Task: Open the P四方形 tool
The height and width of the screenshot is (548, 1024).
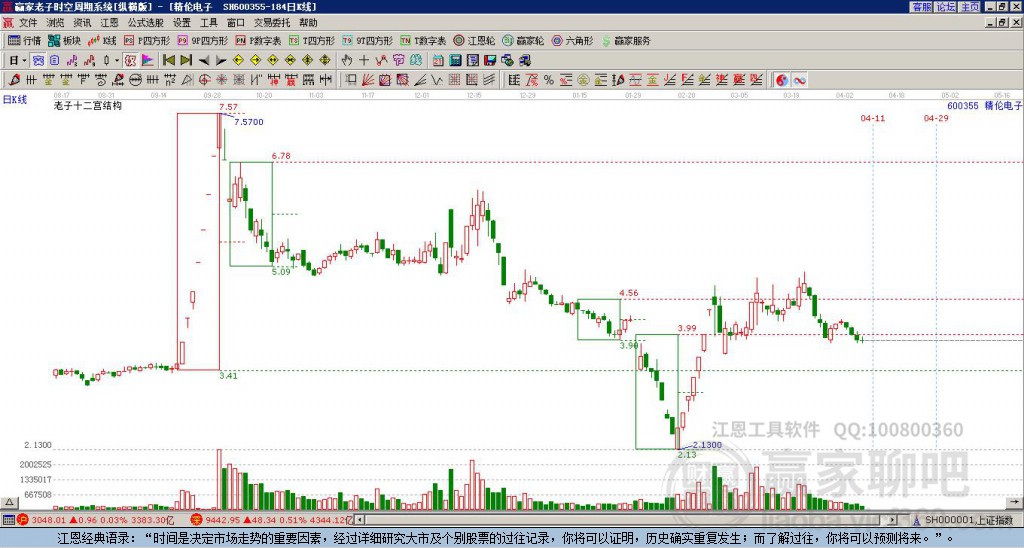Action: point(147,40)
